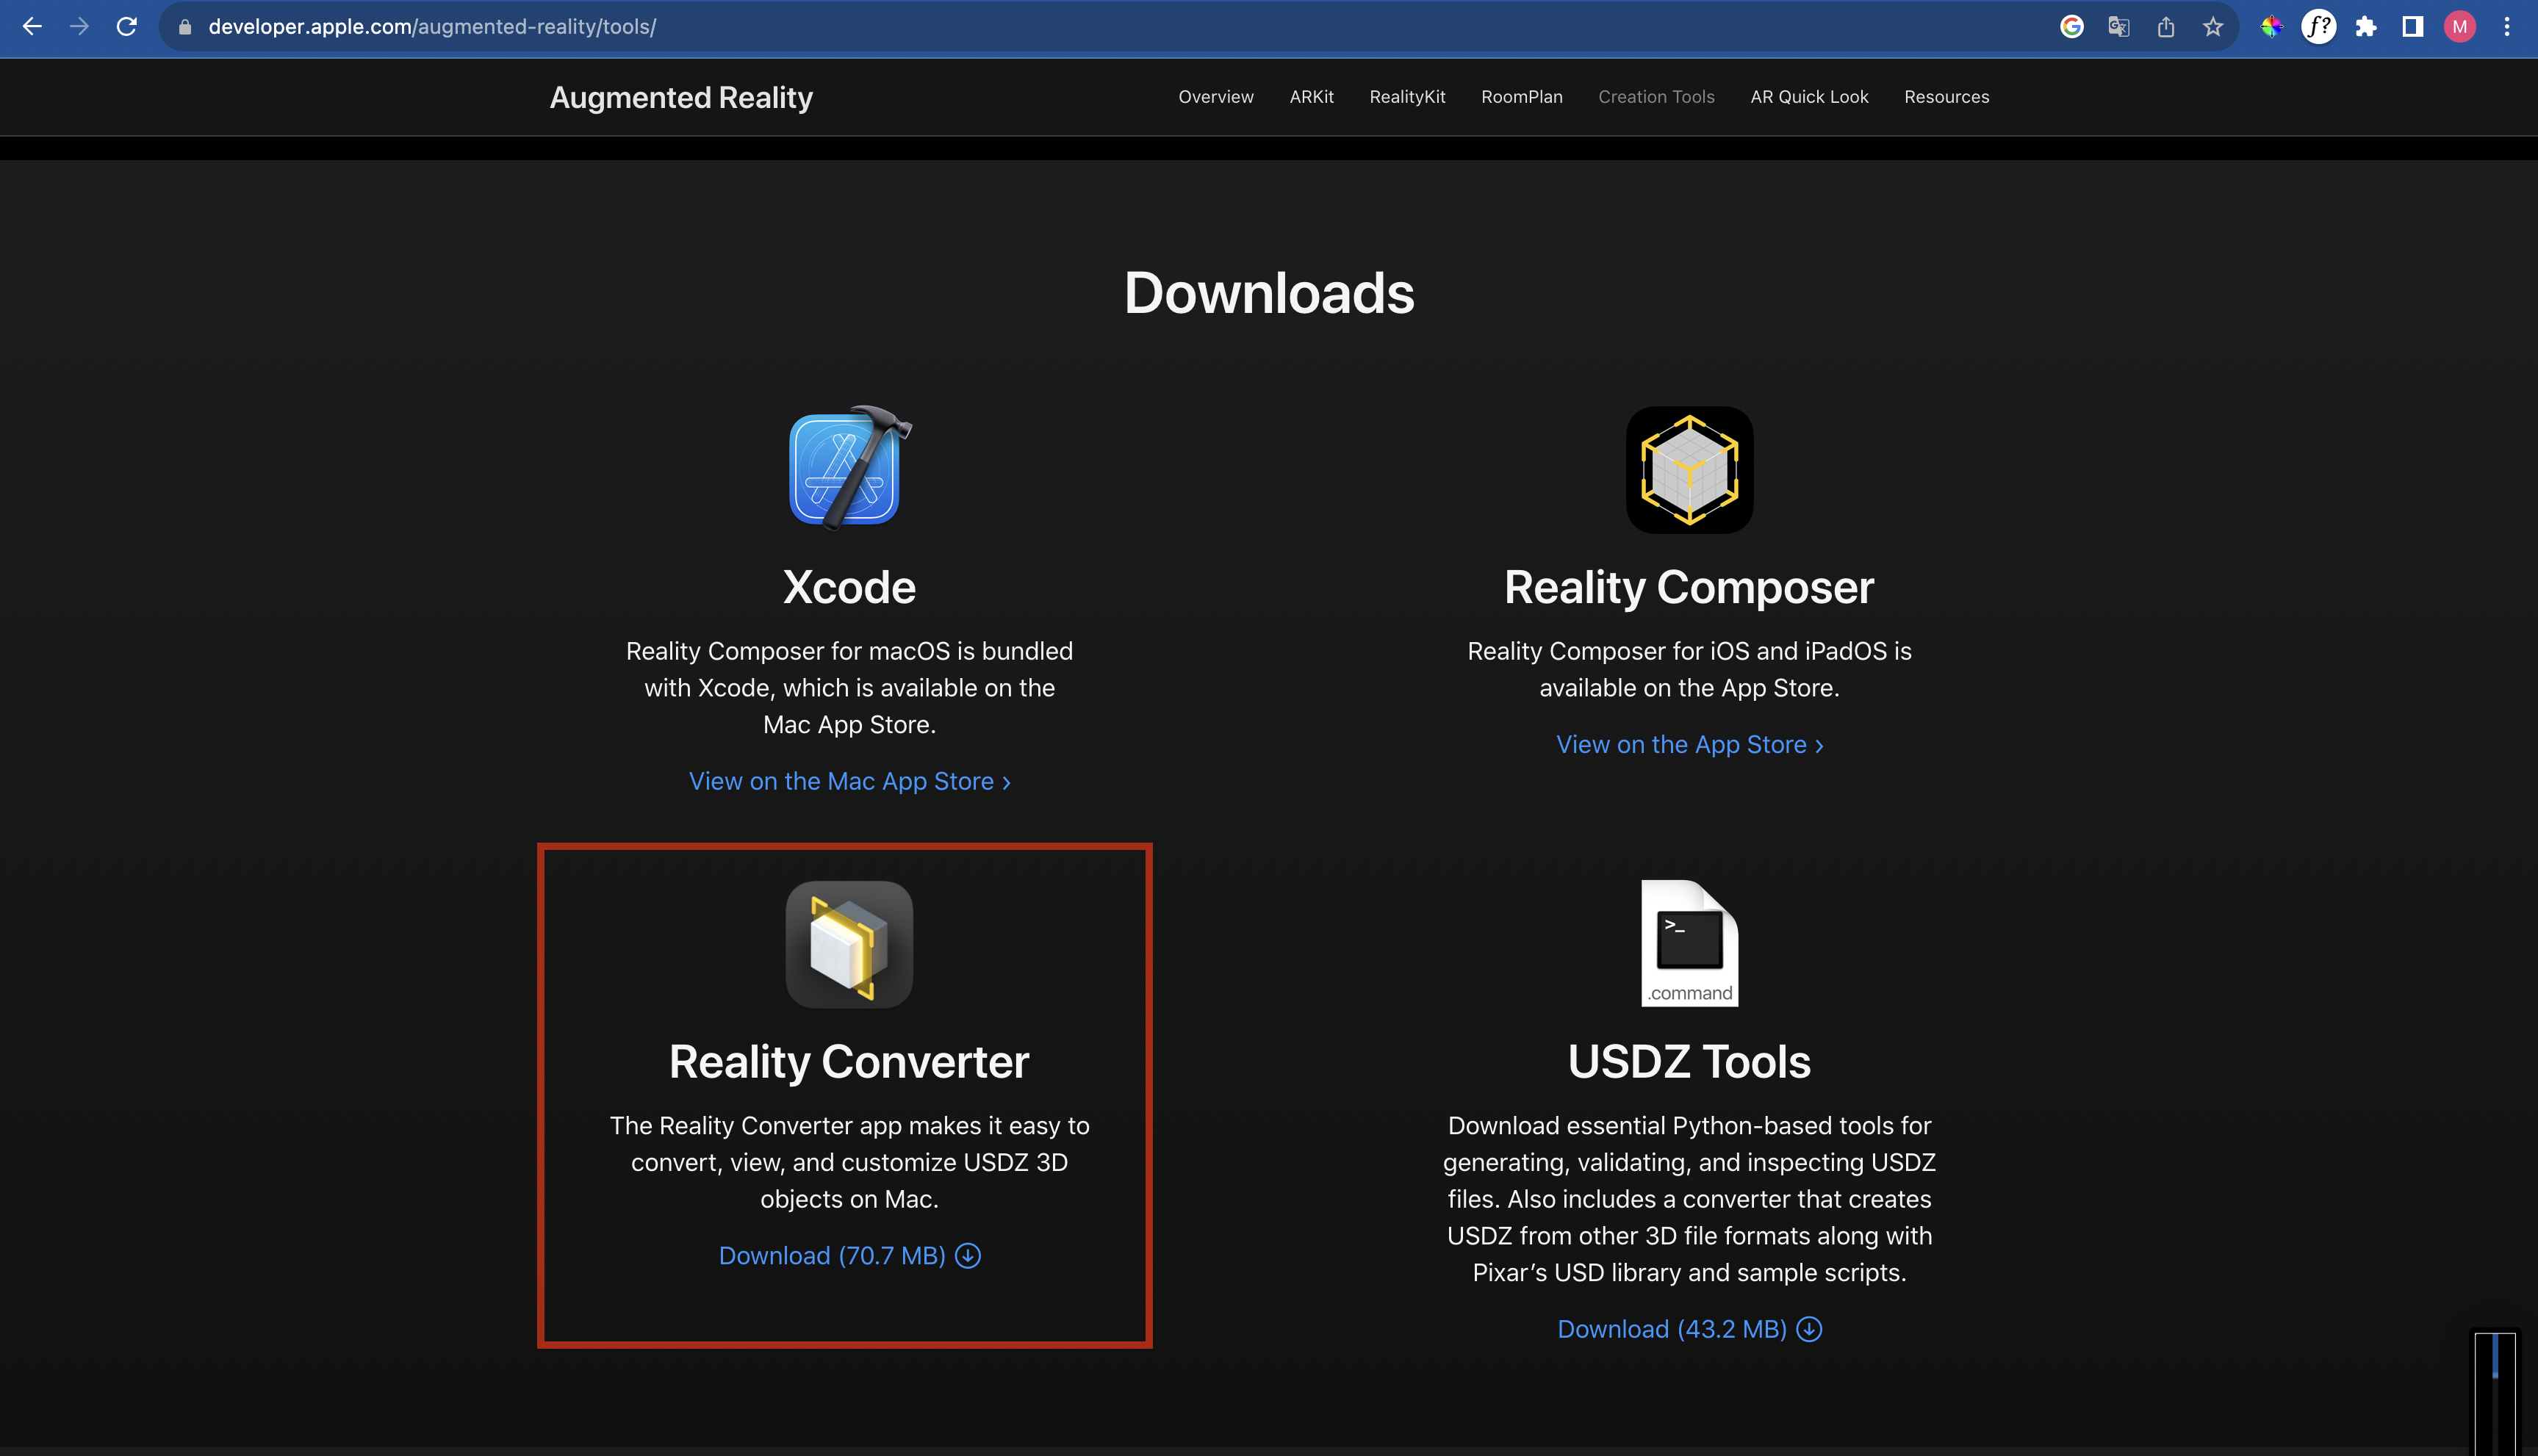Click the Google Translate icon in address bar
This screenshot has height=1456, width=2538.
[2118, 27]
